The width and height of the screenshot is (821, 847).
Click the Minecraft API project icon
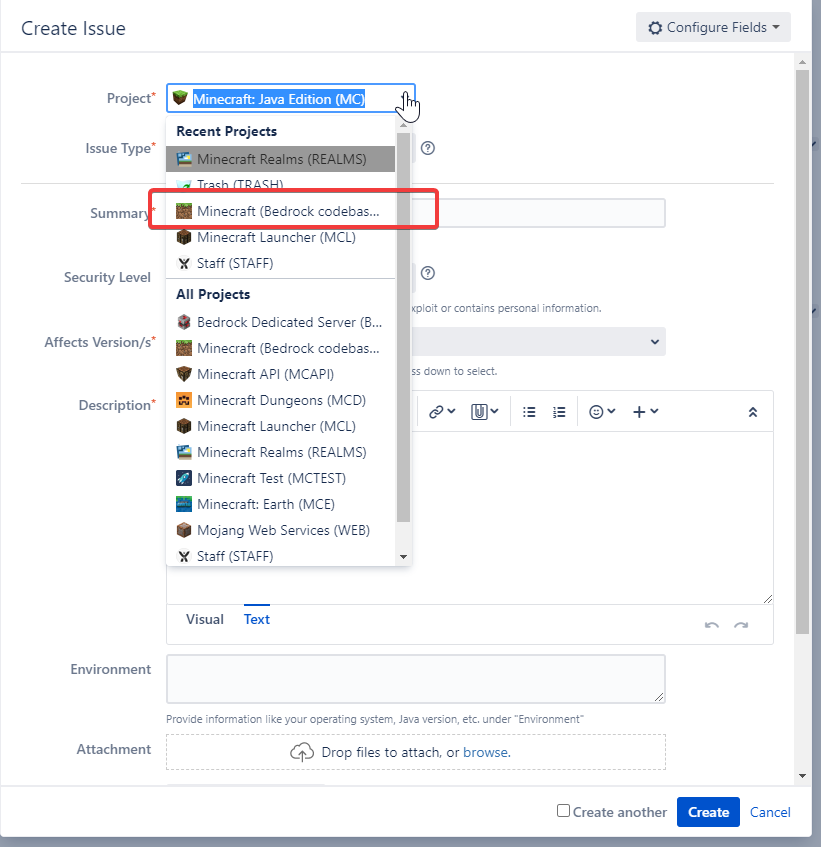coord(184,374)
